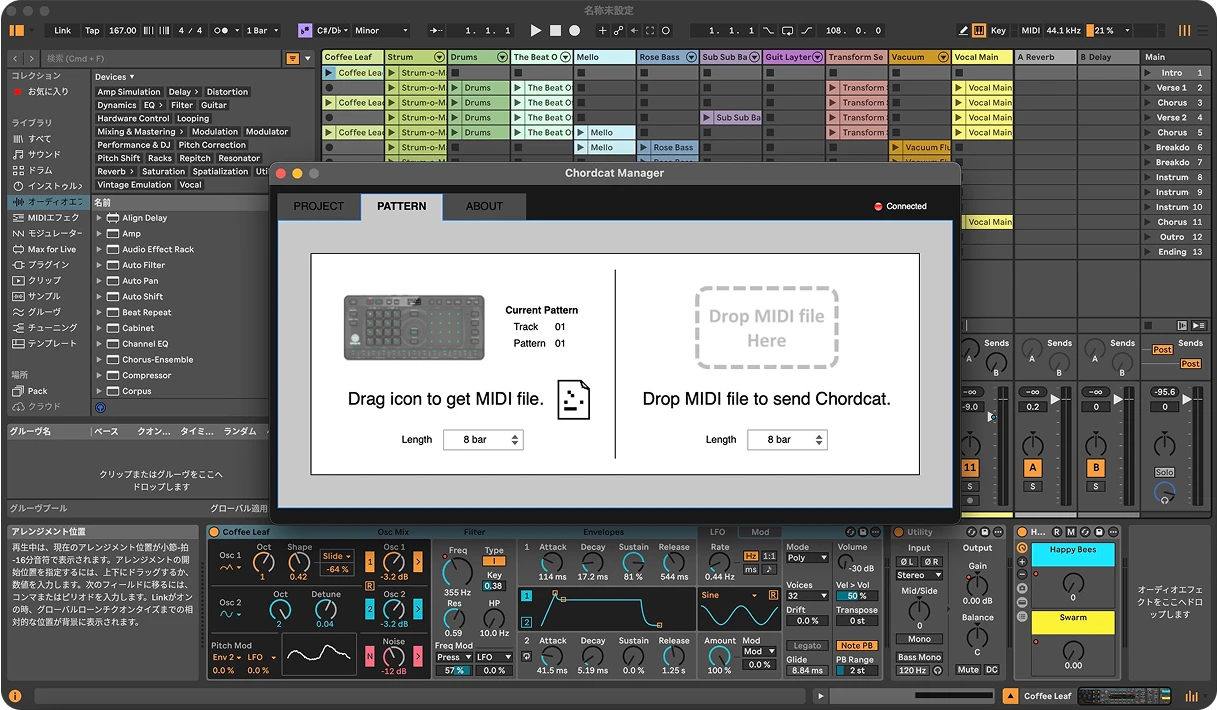Switch to the PROJECT tab
Viewport: 1217px width, 710px height.
[318, 206]
